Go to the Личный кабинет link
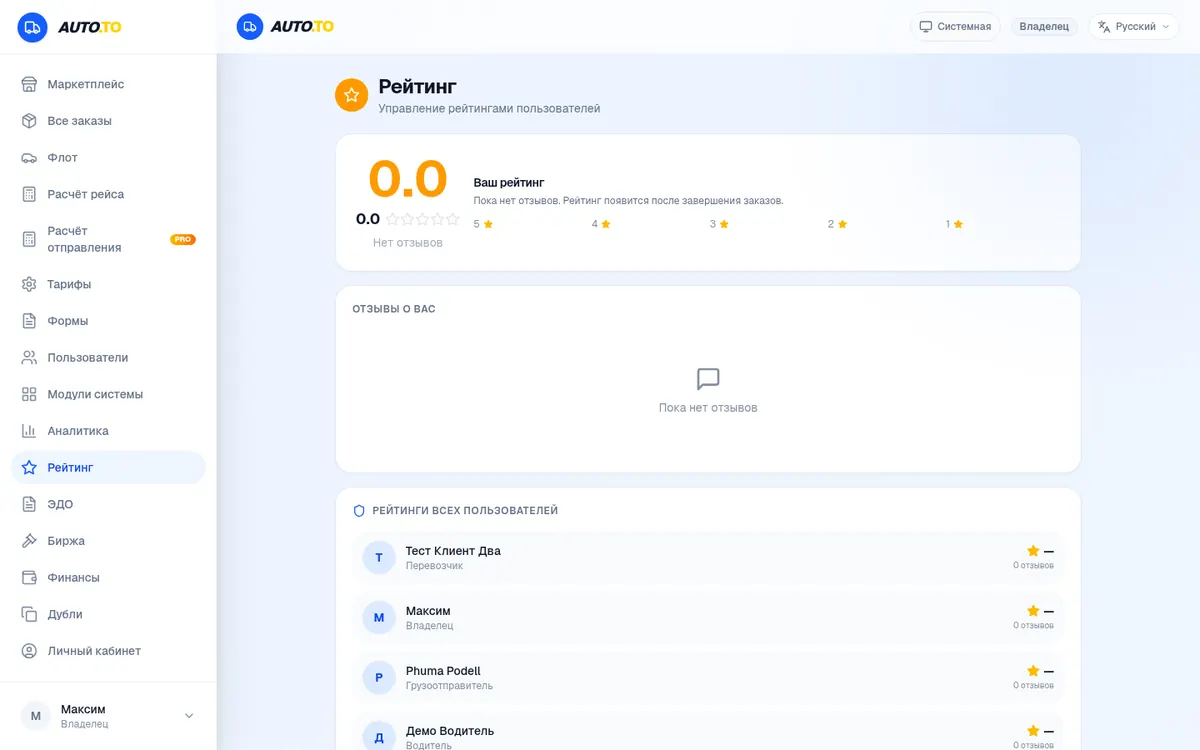The image size is (1200, 750). click(x=108, y=651)
